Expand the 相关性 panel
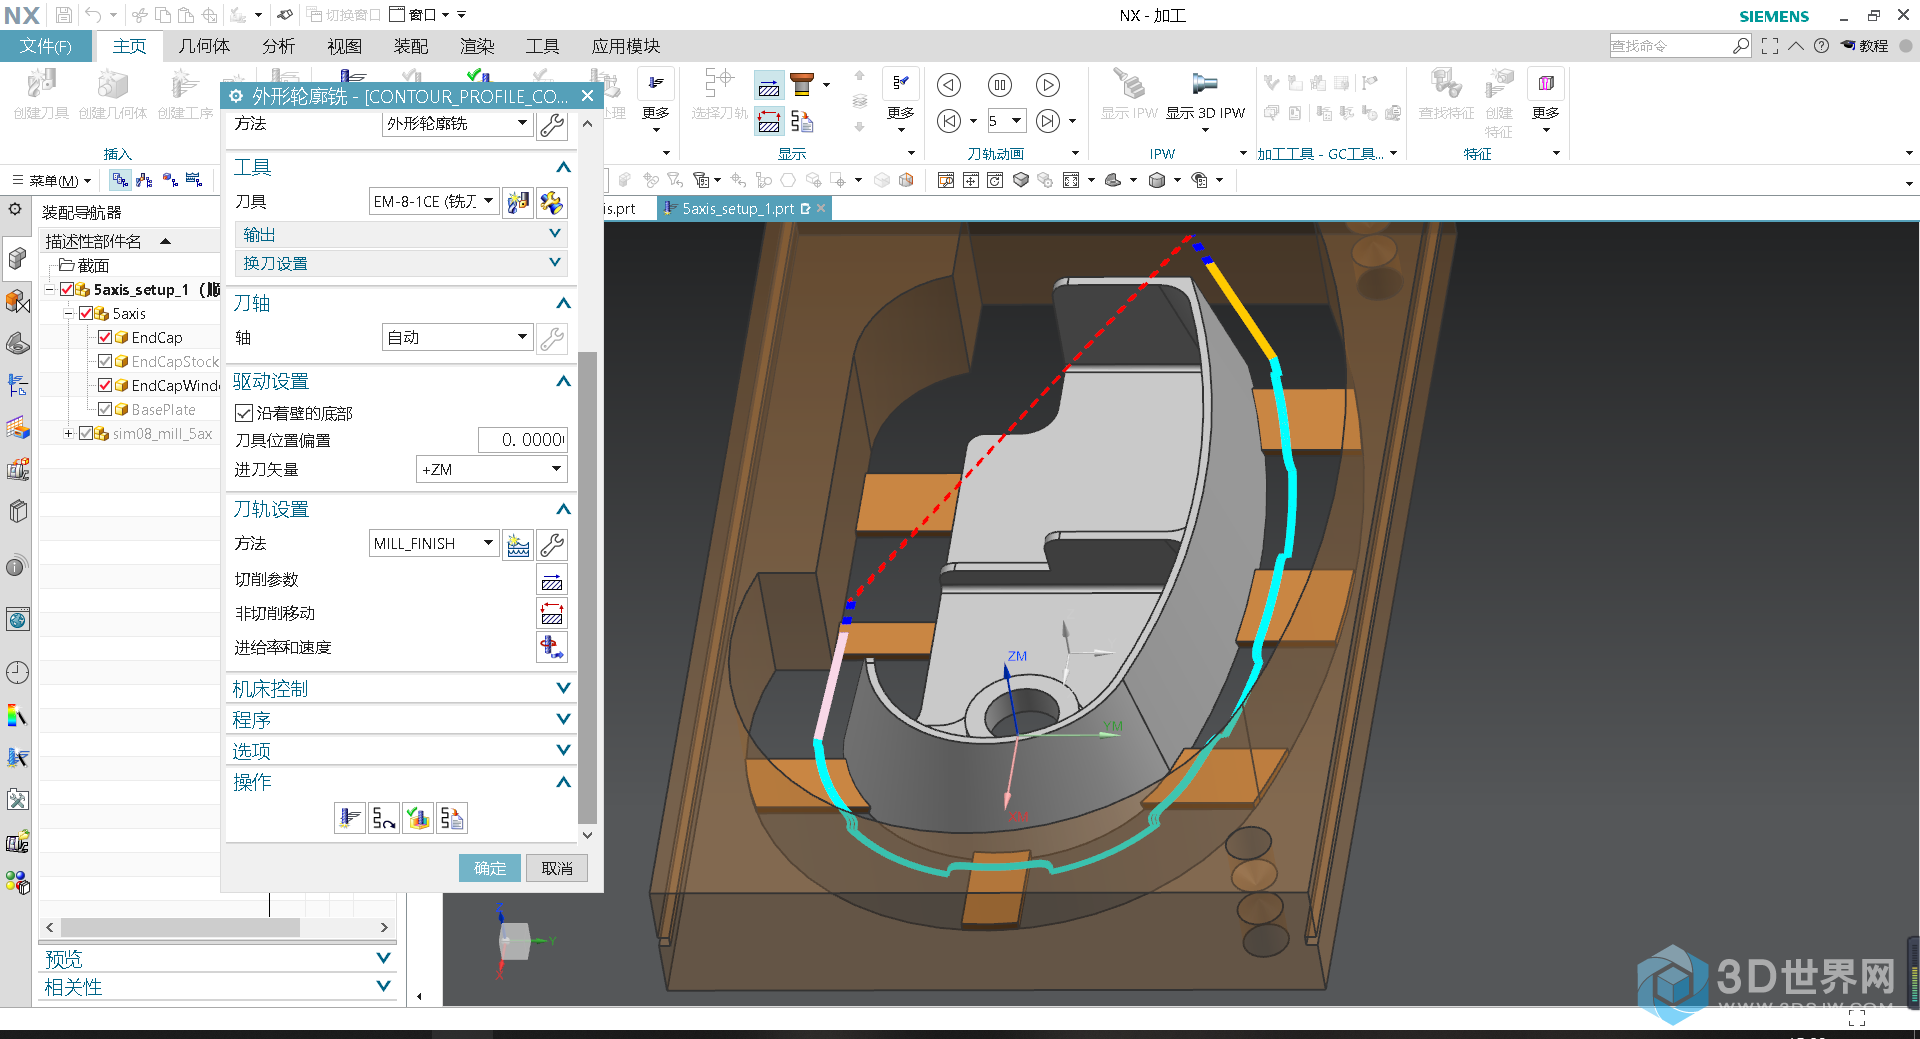Viewport: 1920px width, 1039px height. pyautogui.click(x=218, y=987)
